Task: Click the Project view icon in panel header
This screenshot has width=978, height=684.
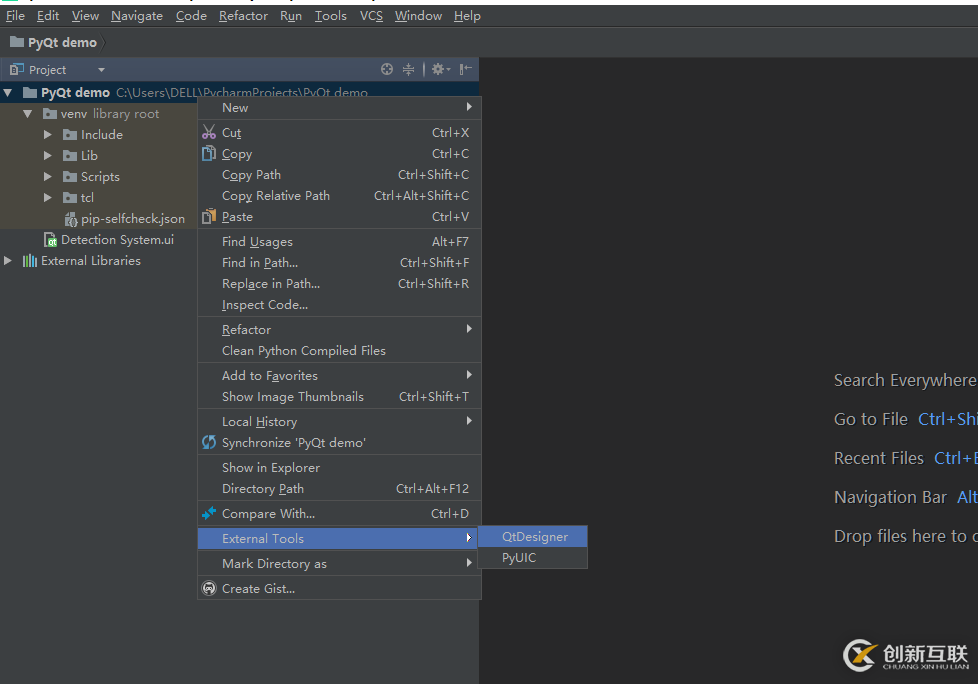Action: coord(17,69)
